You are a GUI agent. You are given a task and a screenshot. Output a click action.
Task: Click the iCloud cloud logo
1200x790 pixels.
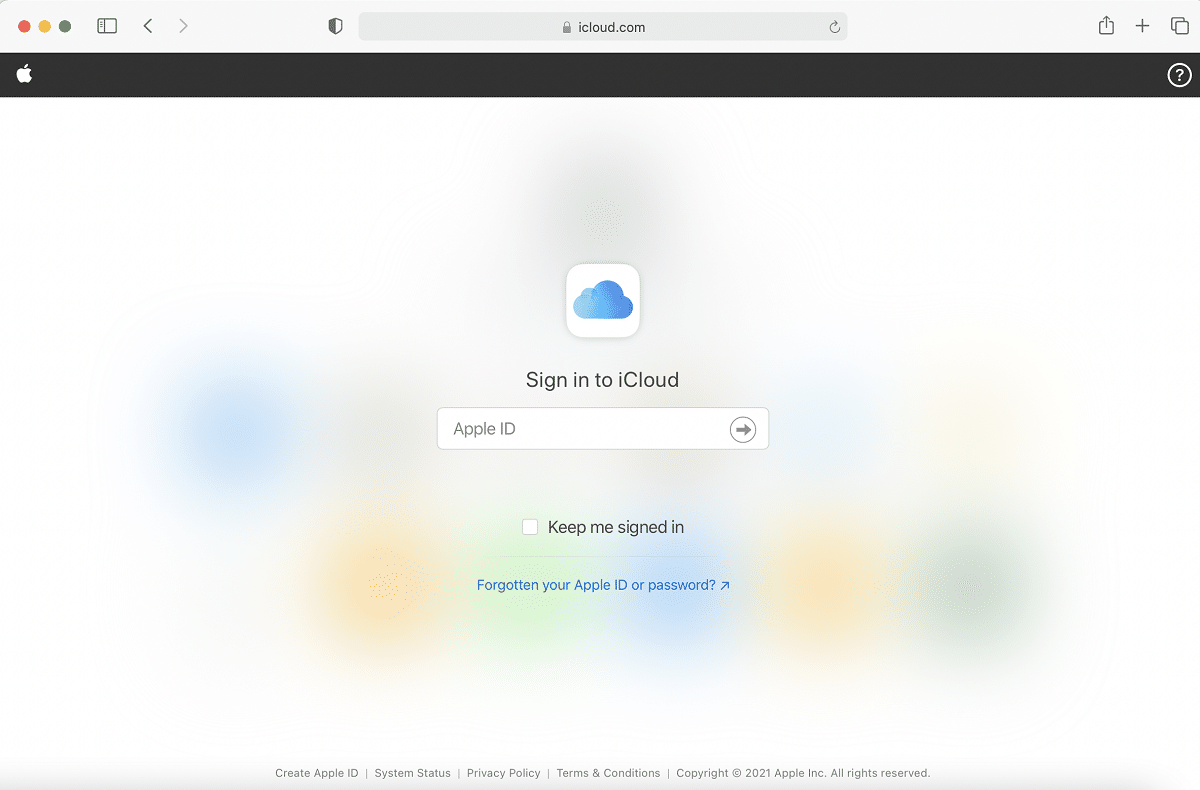[x=602, y=300]
